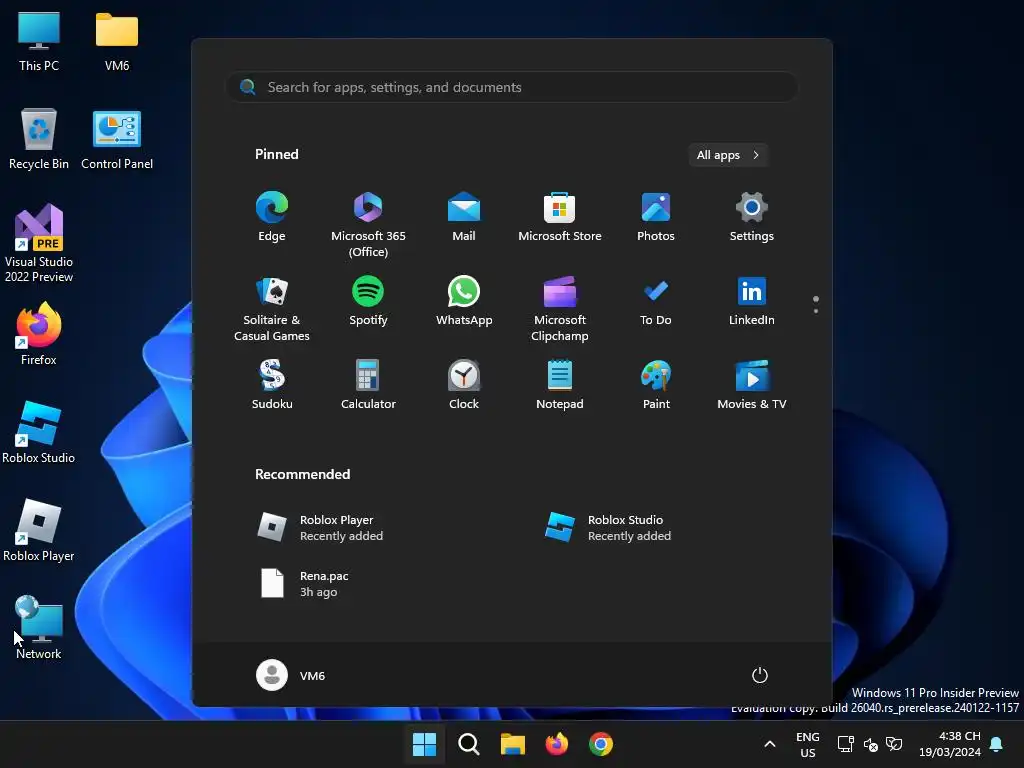The image size is (1024, 768).
Task: Open Paint
Action: [x=656, y=385]
